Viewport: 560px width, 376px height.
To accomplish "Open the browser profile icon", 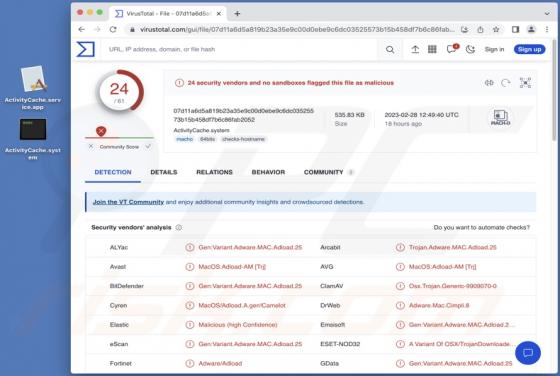I will pyautogui.click(x=531, y=29).
